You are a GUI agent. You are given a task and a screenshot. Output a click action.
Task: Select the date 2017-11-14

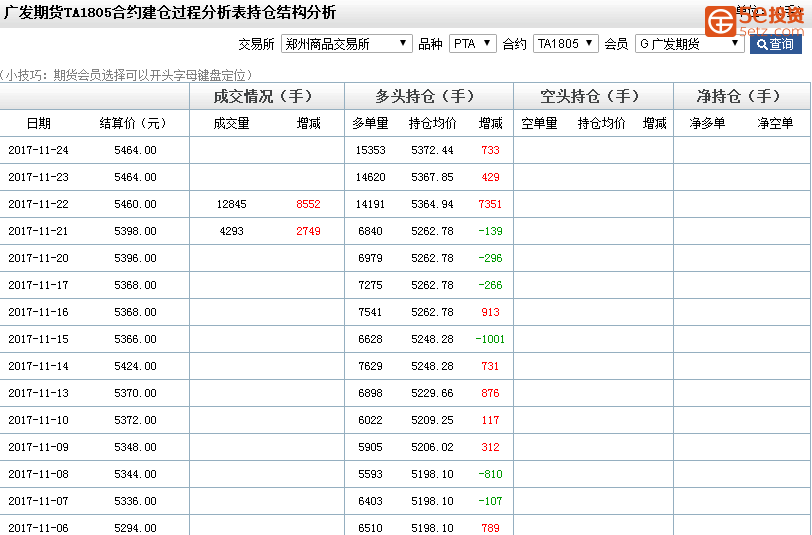pyautogui.click(x=38, y=366)
